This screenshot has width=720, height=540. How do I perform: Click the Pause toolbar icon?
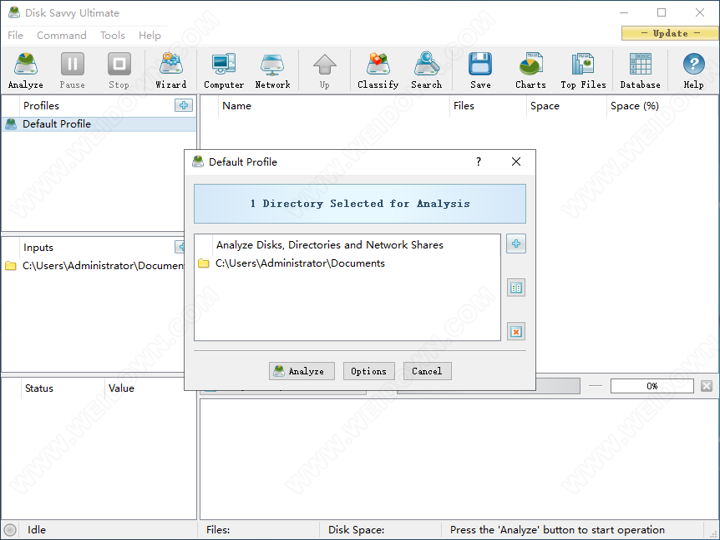72,70
